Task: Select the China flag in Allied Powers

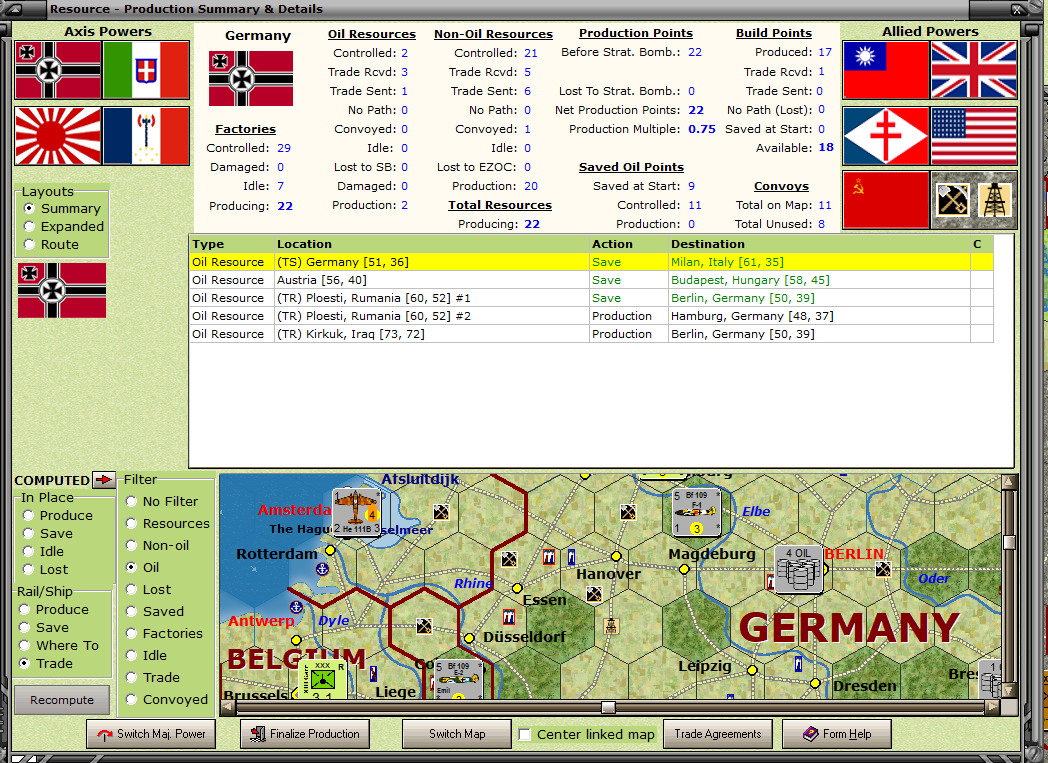Action: pos(886,70)
